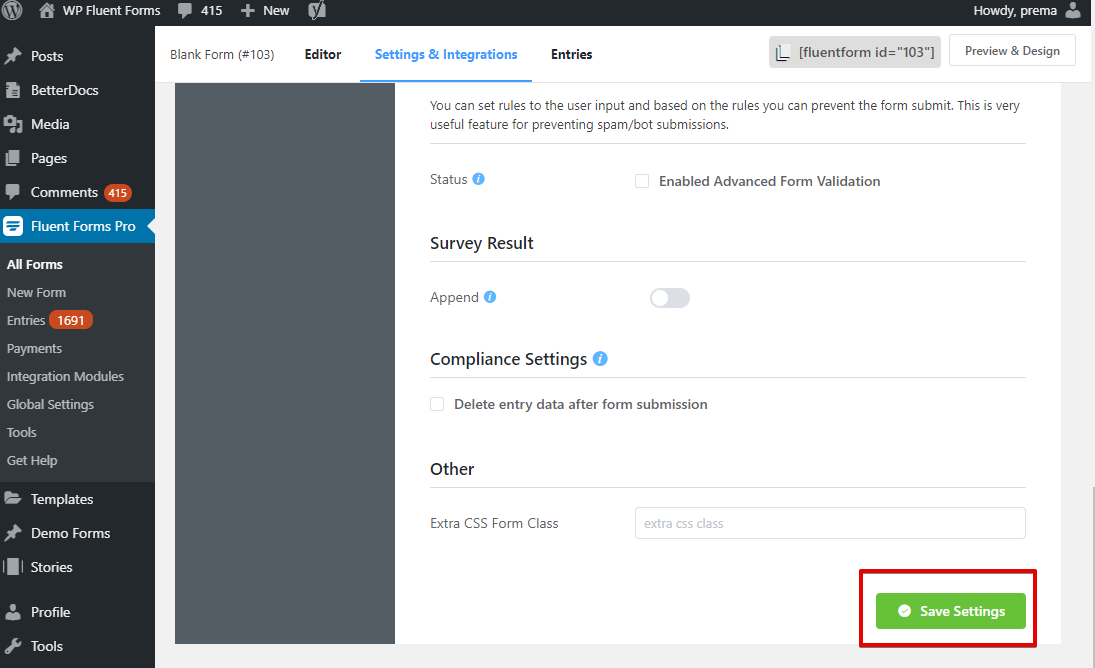Click the Comments 415 badge in sidebar
The width and height of the screenshot is (1095, 668).
117,193
